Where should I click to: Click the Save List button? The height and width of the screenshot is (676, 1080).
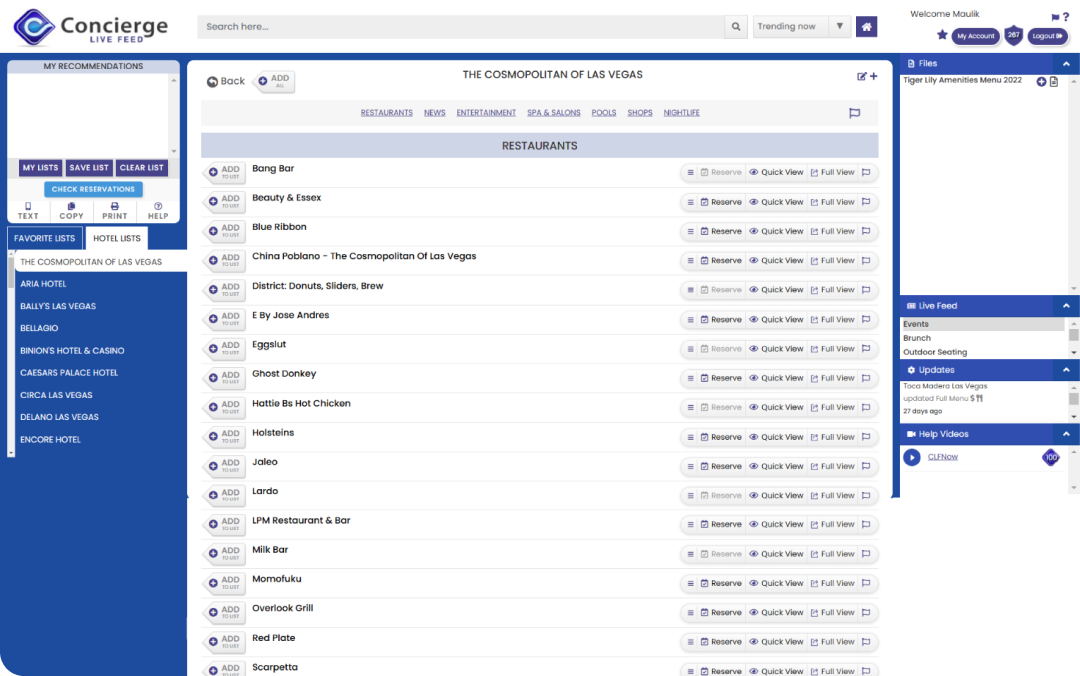click(x=89, y=167)
